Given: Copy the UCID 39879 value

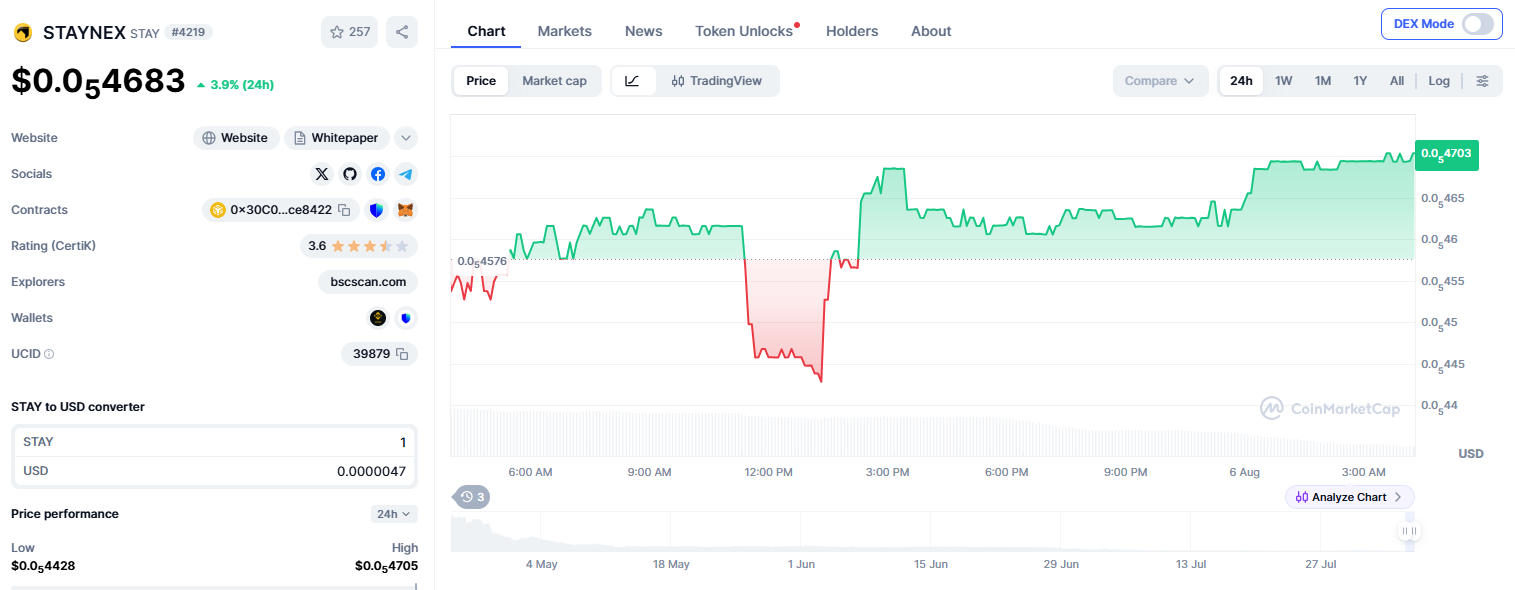Looking at the screenshot, I should pyautogui.click(x=402, y=354).
